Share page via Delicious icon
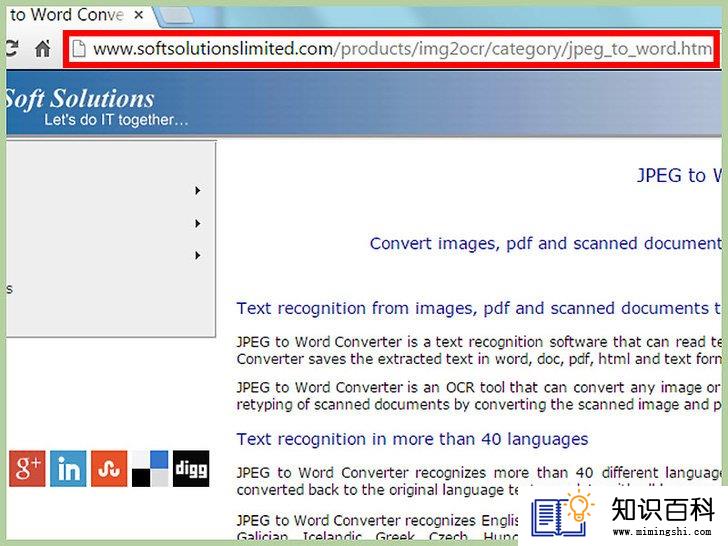This screenshot has width=728, height=546. (150, 468)
